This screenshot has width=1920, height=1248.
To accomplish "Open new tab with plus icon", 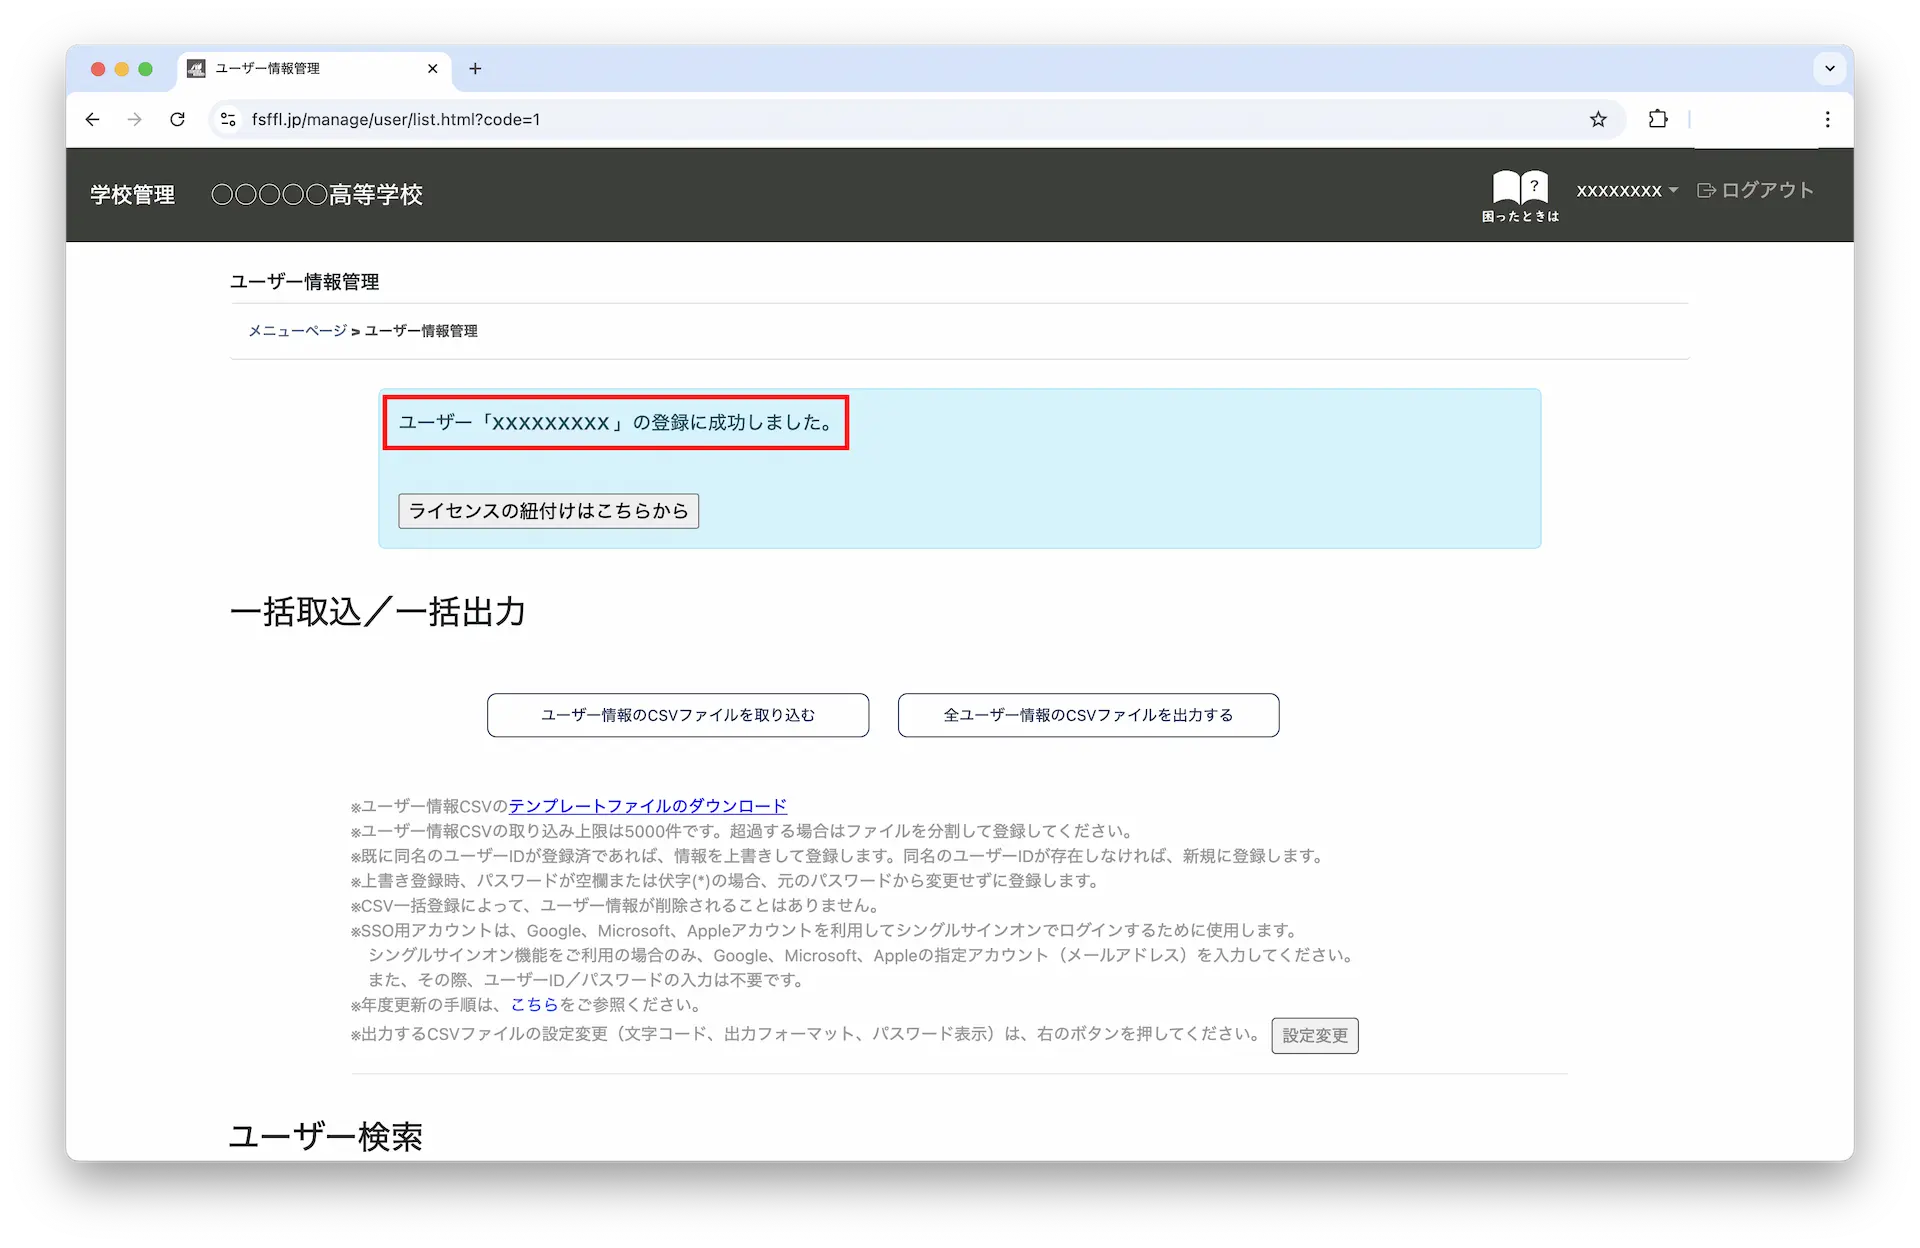I will pos(475,69).
